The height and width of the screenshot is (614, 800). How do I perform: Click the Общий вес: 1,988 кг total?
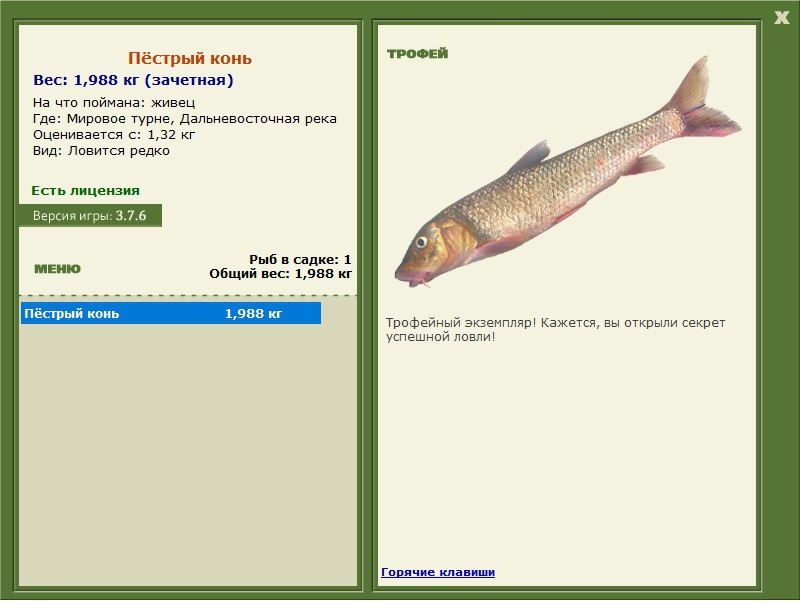tap(280, 274)
